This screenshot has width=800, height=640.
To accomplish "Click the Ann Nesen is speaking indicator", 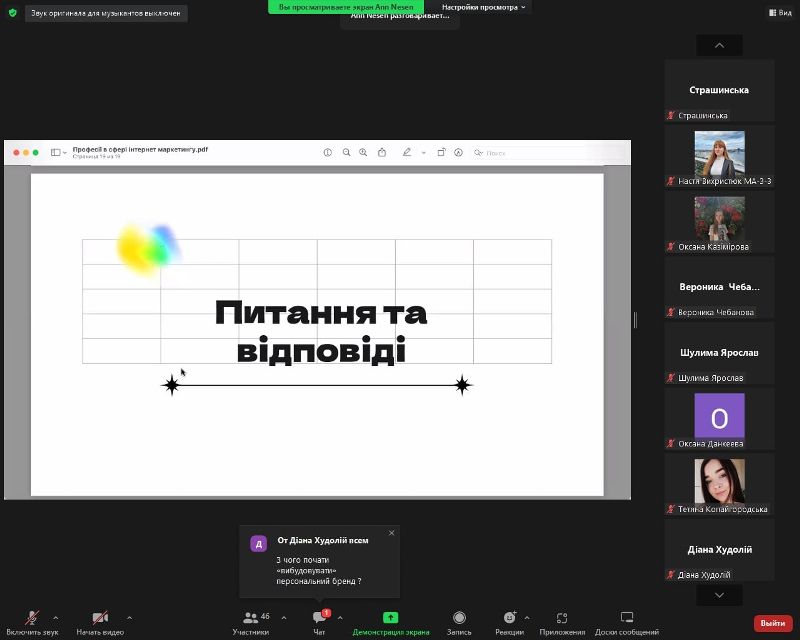I will 400,17.
